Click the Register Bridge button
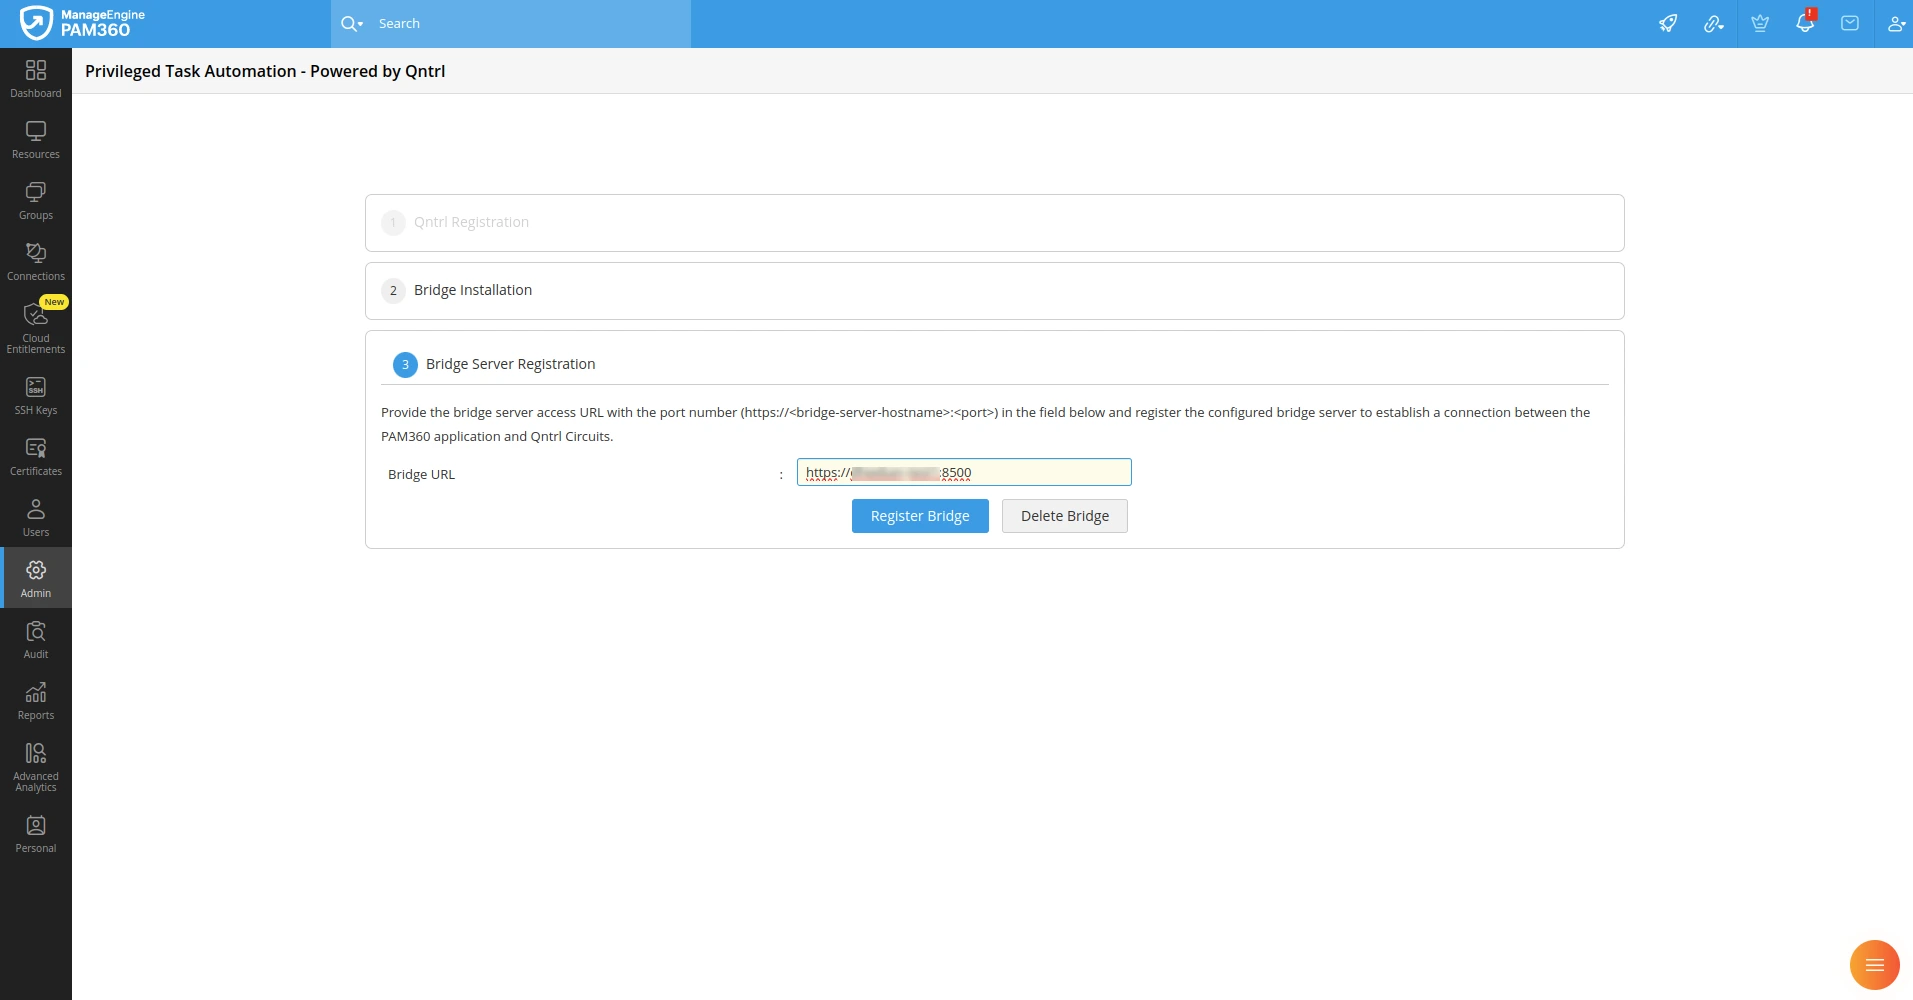Viewport: 1913px width, 1000px height. pyautogui.click(x=919, y=515)
